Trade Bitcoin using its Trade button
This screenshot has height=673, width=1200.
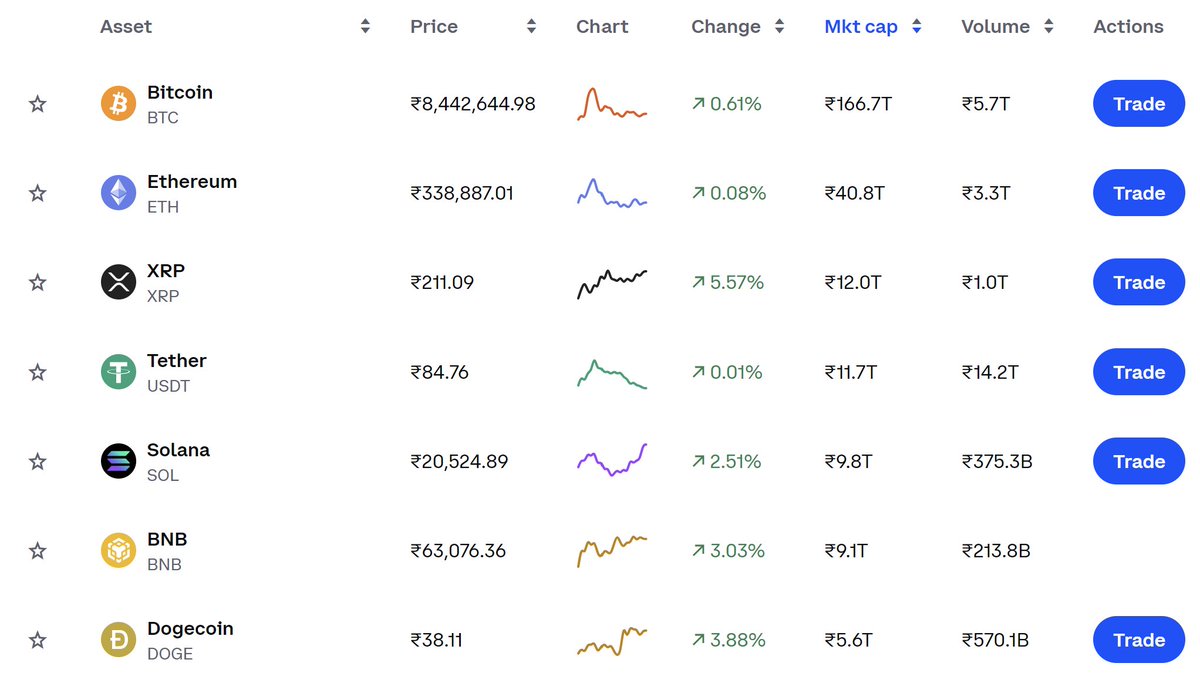pyautogui.click(x=1139, y=104)
